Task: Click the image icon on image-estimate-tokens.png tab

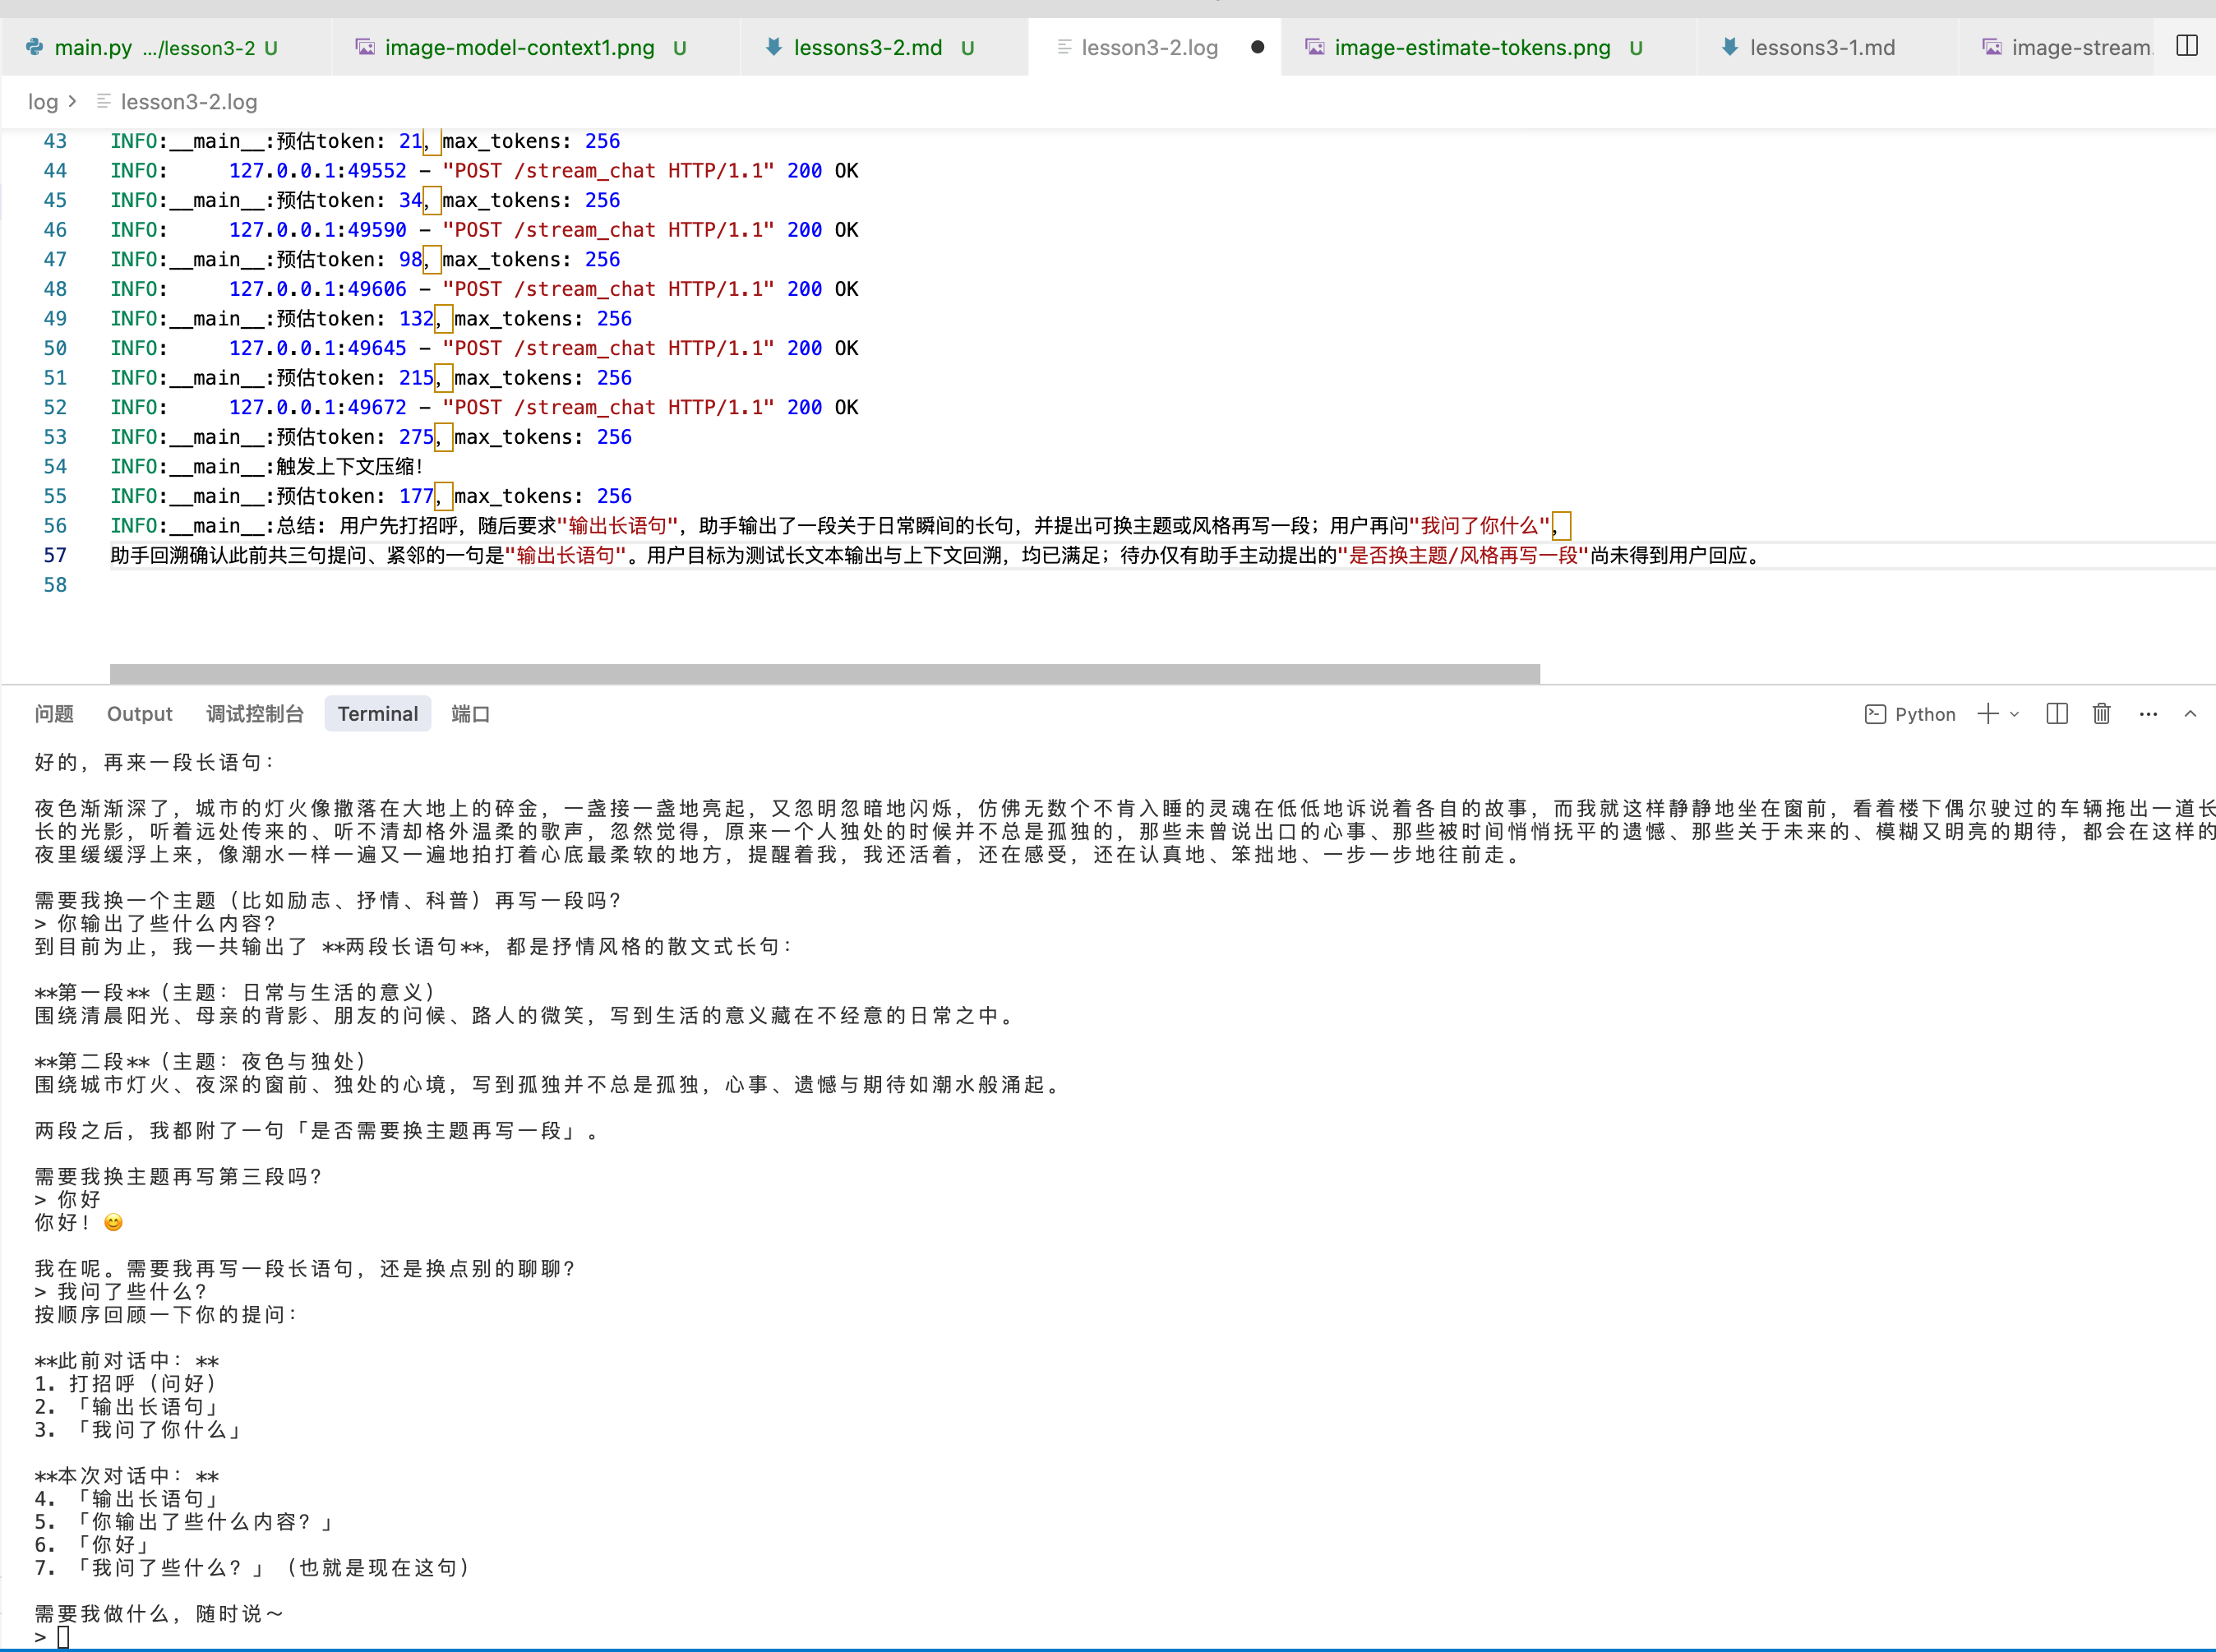Action: coord(1314,47)
